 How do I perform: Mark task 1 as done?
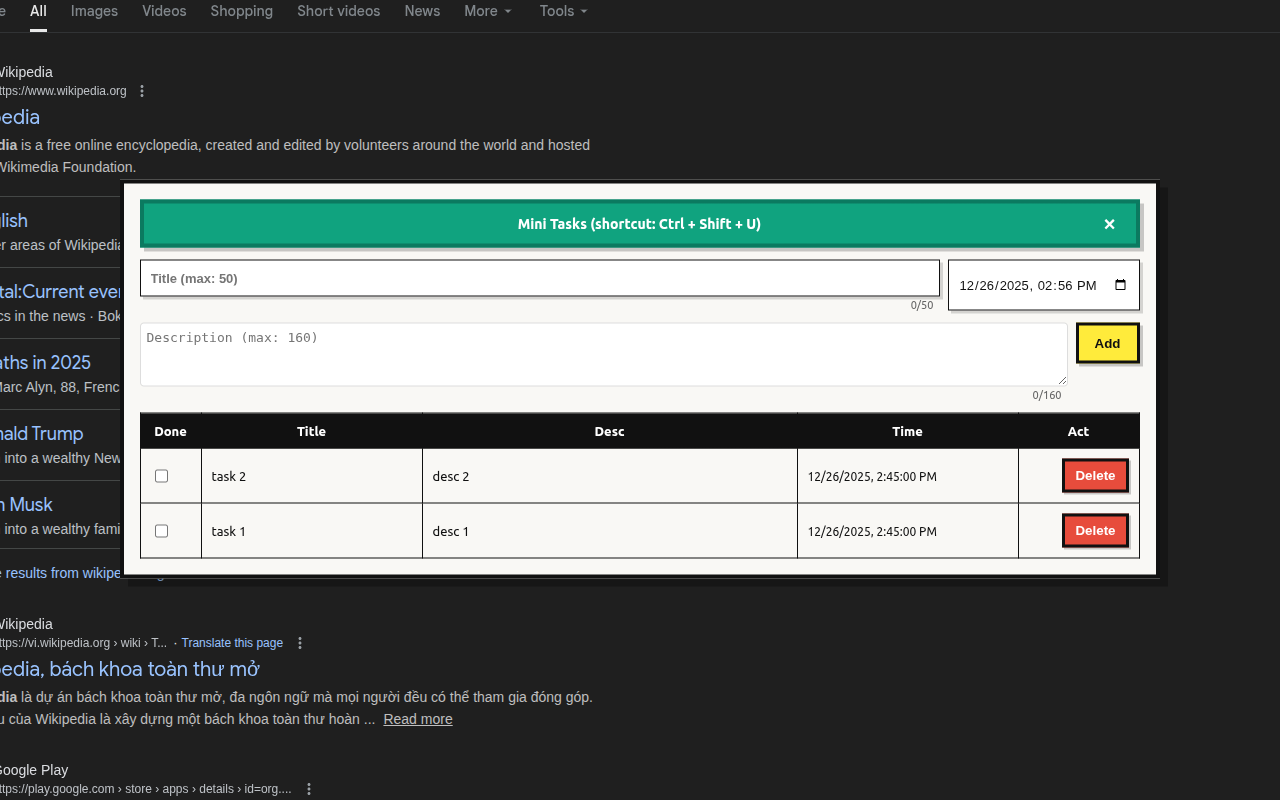pos(161,531)
